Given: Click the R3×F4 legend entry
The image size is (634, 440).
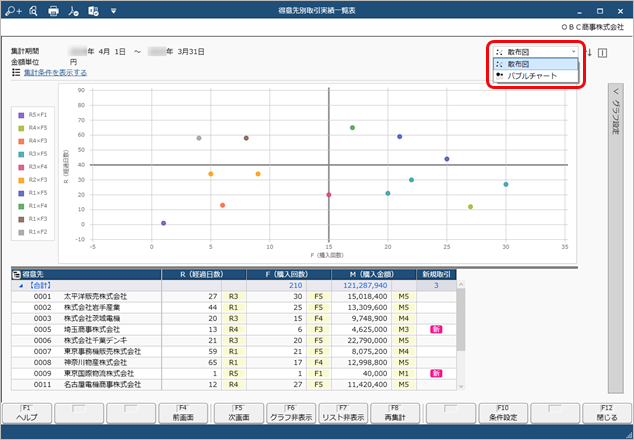Looking at the screenshot, I should point(33,167).
